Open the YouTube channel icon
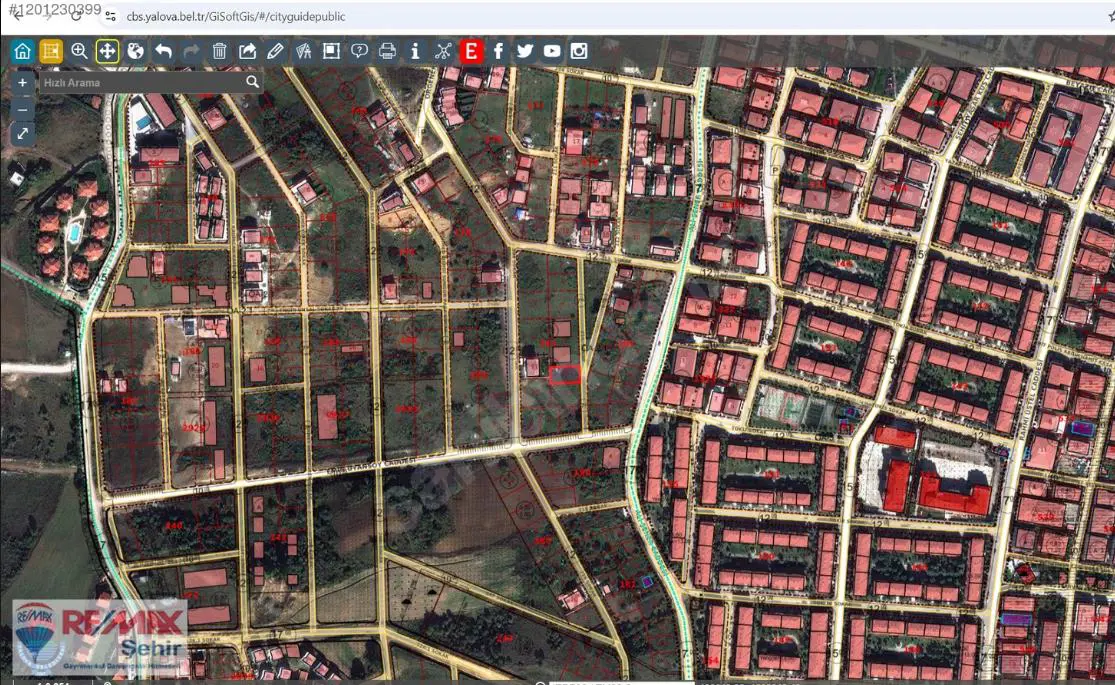This screenshot has width=1115, height=685. click(552, 51)
